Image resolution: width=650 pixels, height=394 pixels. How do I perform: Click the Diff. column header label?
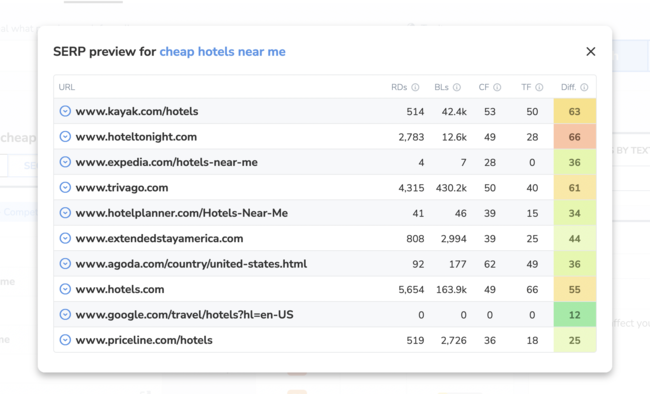568,87
